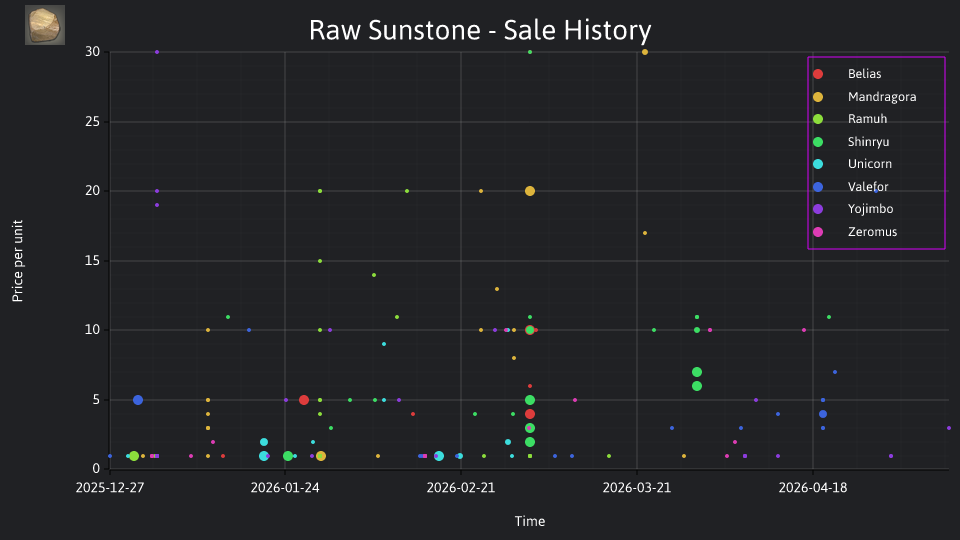The width and height of the screenshot is (960, 540).
Task: Click the large Shinryu point at price 7
Action: pos(697,372)
